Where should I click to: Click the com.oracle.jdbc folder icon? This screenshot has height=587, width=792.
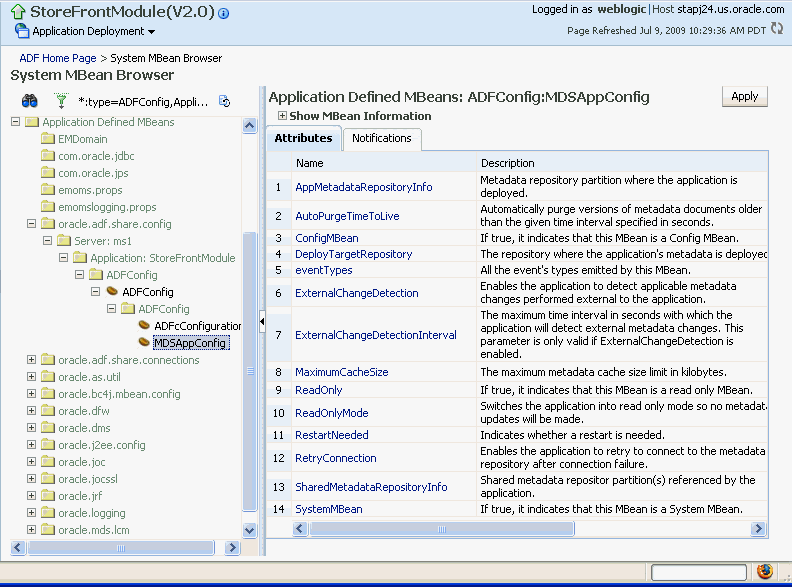(48, 156)
